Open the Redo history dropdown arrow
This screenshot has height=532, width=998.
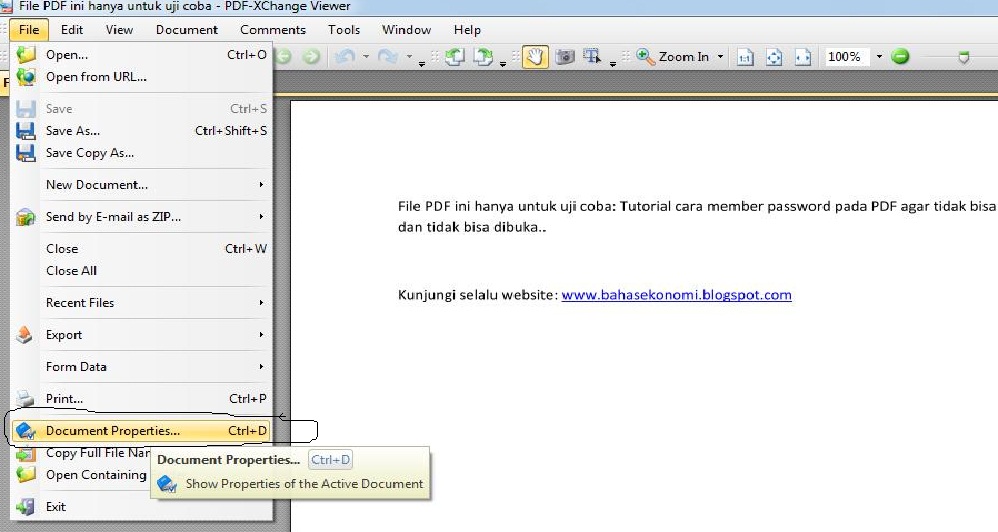[409, 57]
